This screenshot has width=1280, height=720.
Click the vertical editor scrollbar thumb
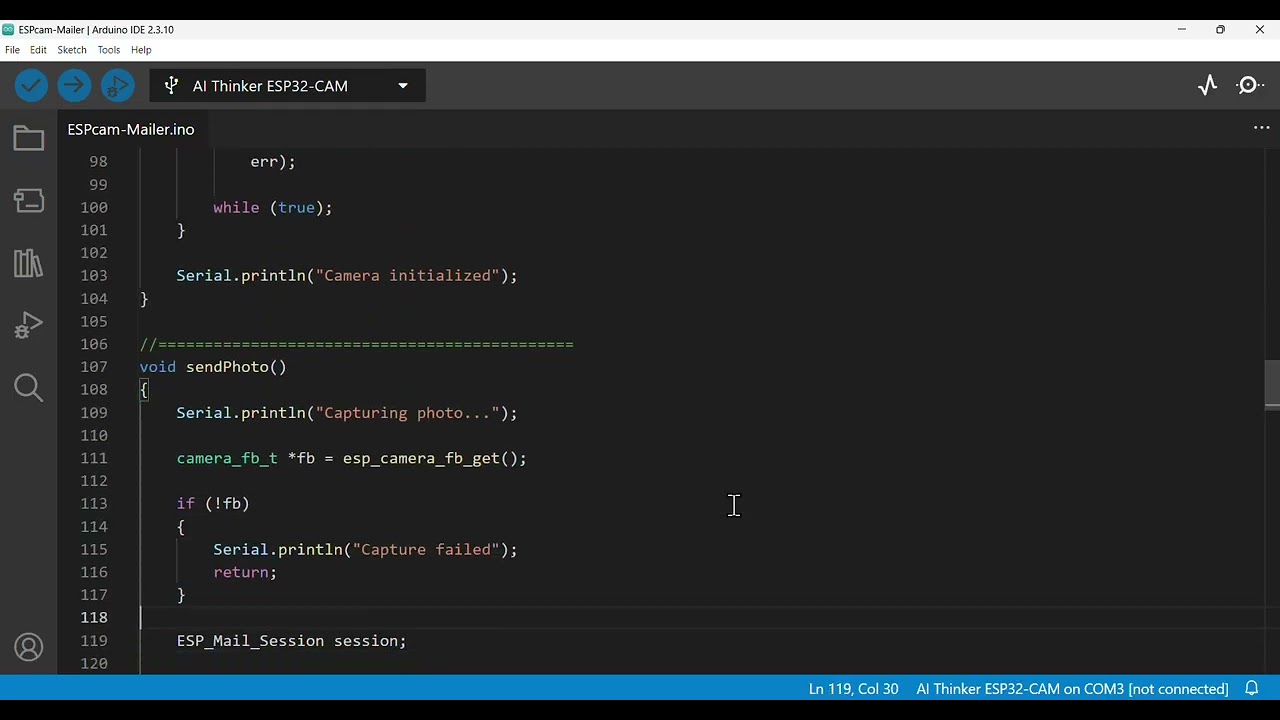click(1272, 383)
